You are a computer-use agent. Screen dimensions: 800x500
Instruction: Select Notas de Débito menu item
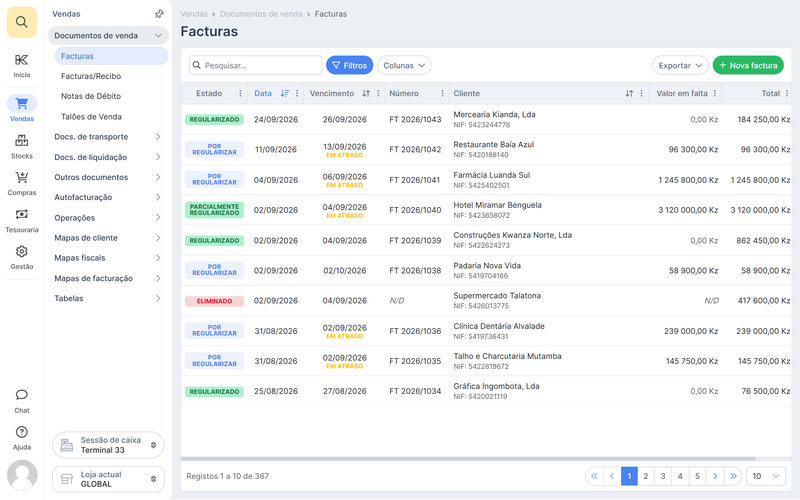coord(111,96)
